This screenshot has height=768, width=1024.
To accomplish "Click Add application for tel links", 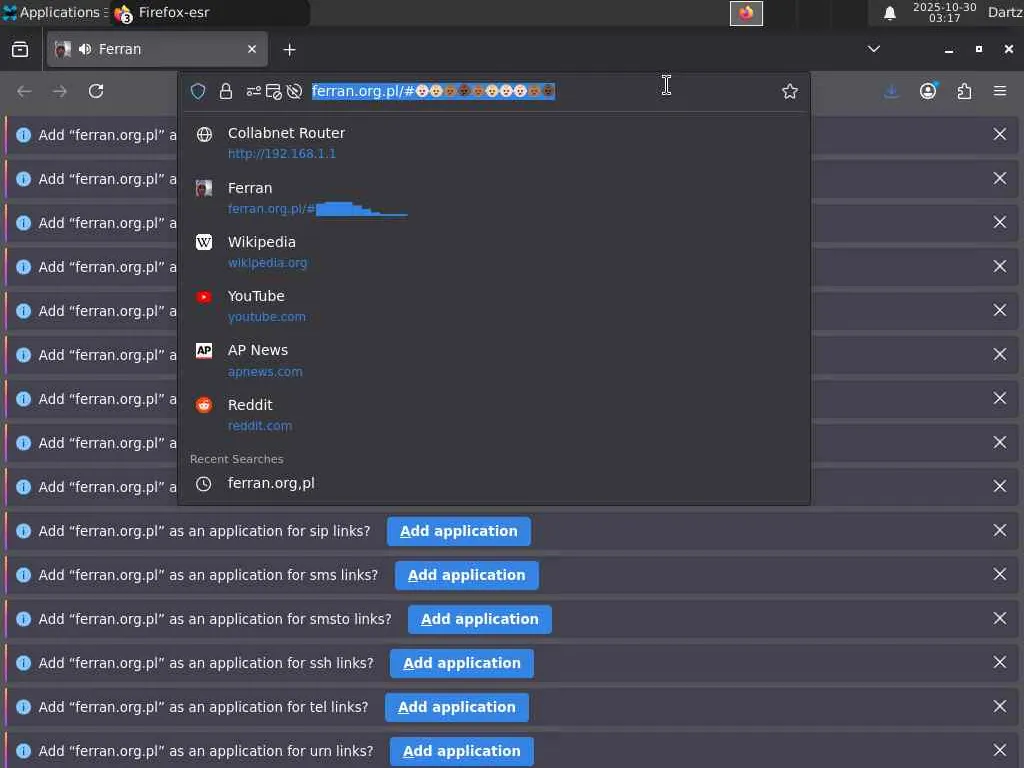I will [456, 707].
